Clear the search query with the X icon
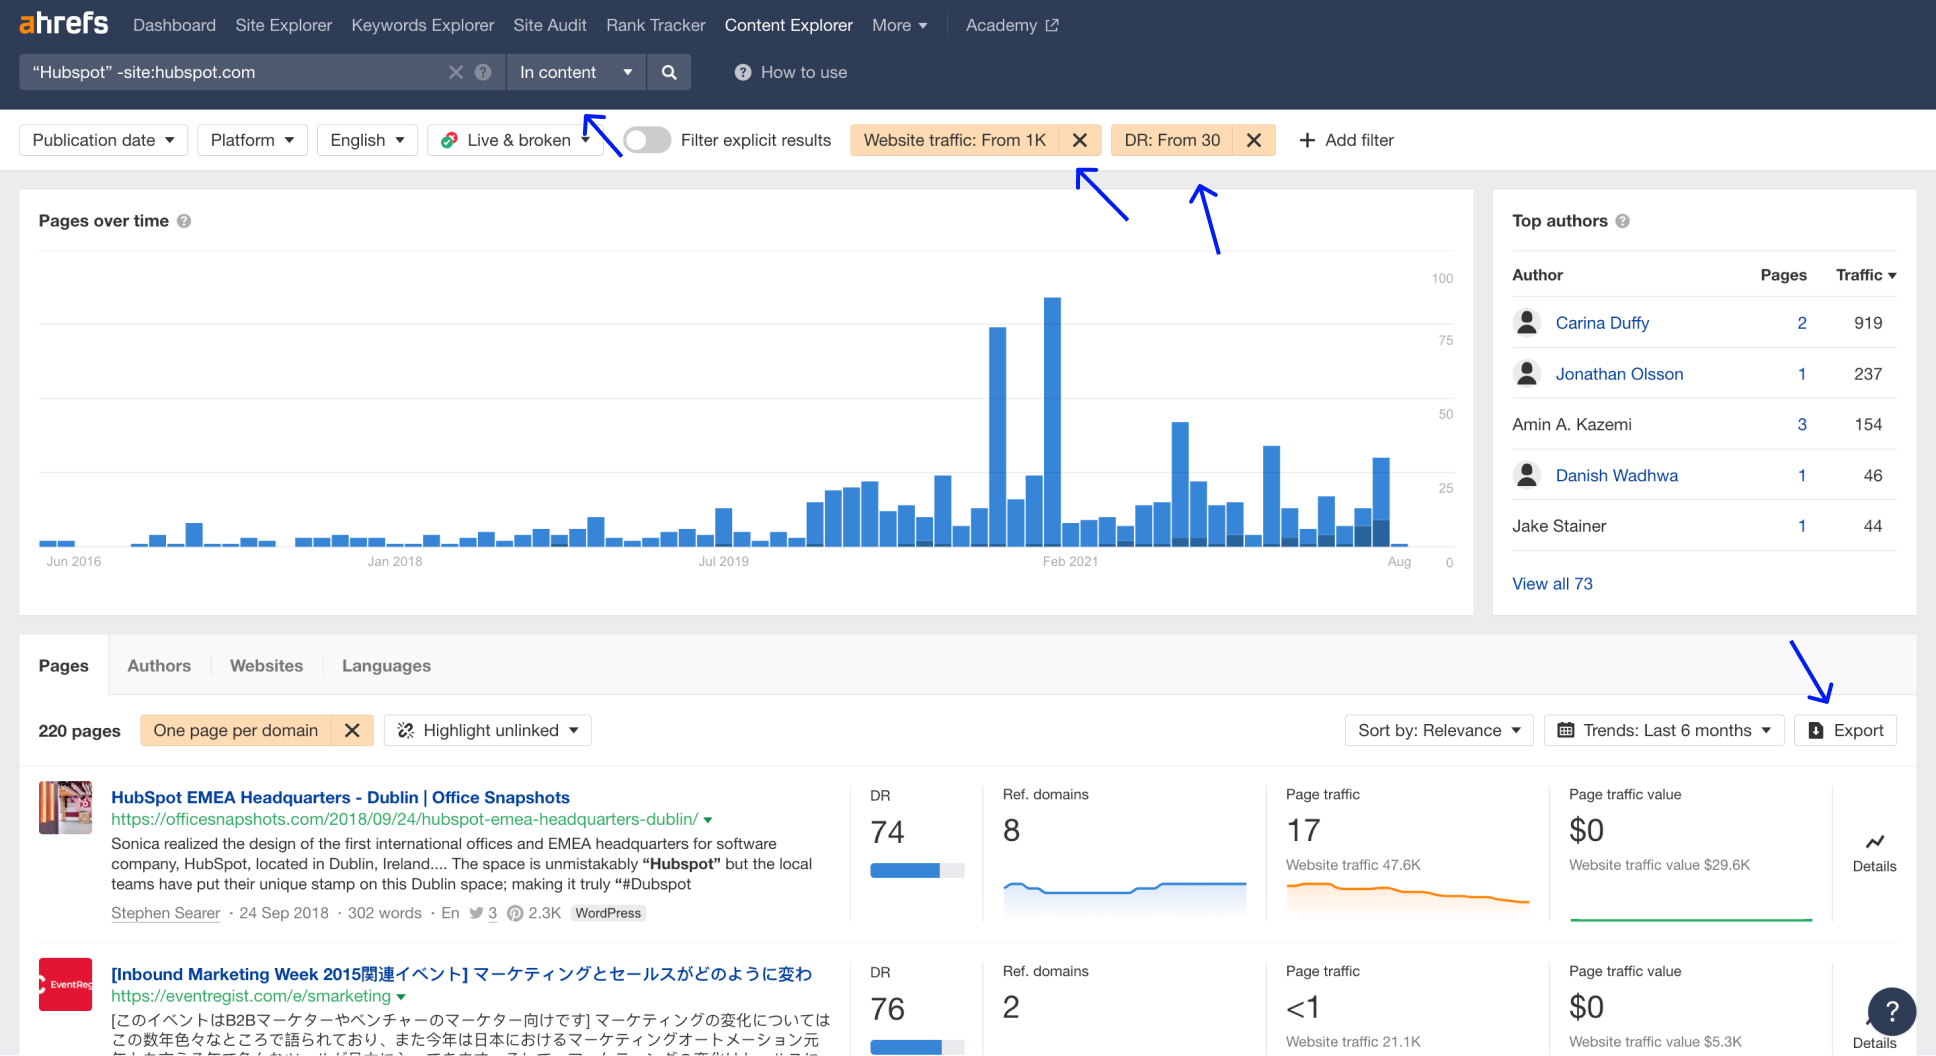The height and width of the screenshot is (1056, 1936). click(456, 72)
